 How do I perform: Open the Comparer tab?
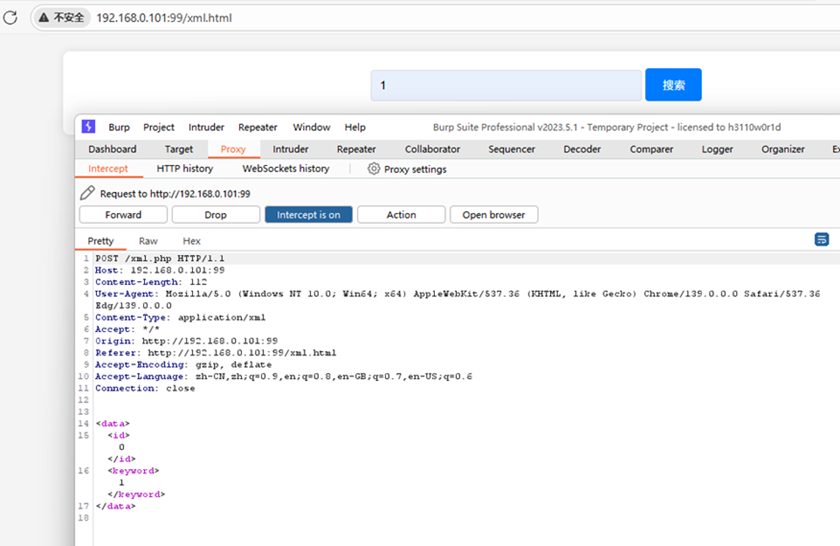[x=651, y=149]
